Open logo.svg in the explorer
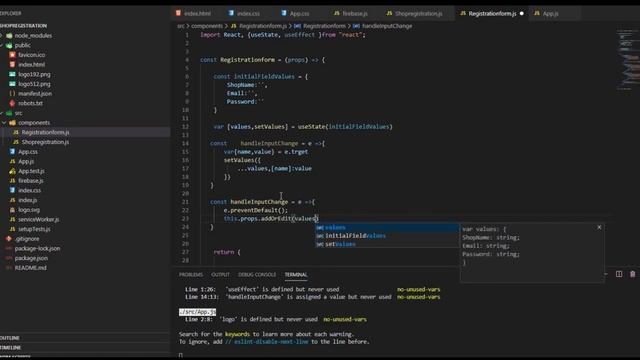Image resolution: width=640 pixels, height=360 pixels. click(29, 210)
